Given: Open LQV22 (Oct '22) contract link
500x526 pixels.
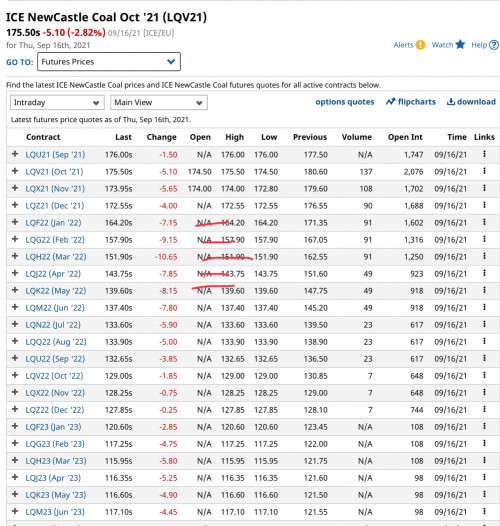Looking at the screenshot, I should [54, 376].
